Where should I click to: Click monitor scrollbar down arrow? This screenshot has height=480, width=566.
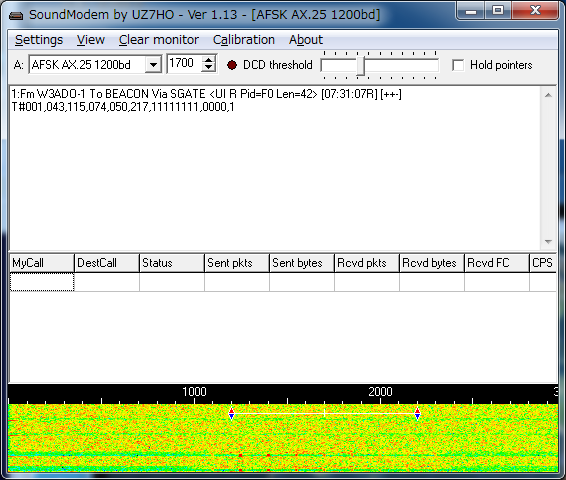click(548, 242)
